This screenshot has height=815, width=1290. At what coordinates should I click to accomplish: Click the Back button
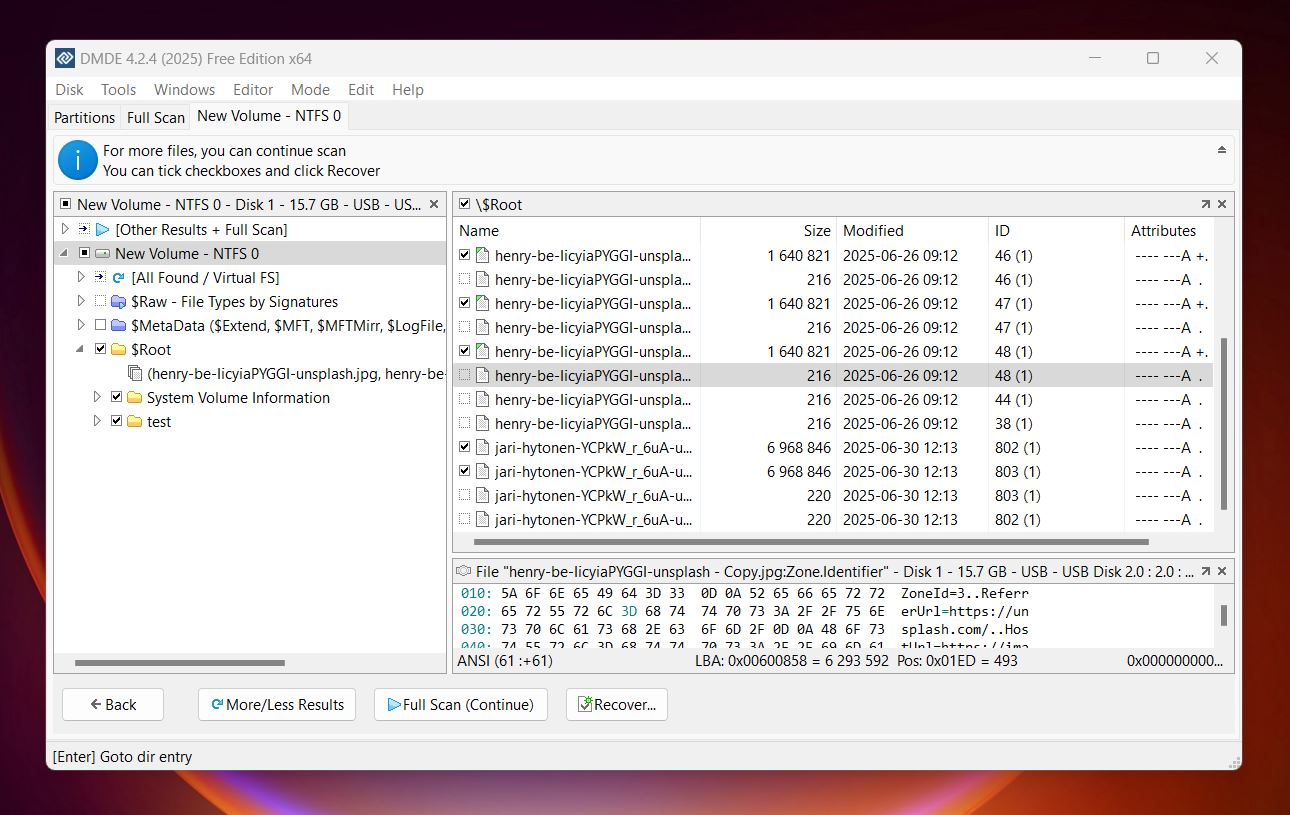[113, 704]
